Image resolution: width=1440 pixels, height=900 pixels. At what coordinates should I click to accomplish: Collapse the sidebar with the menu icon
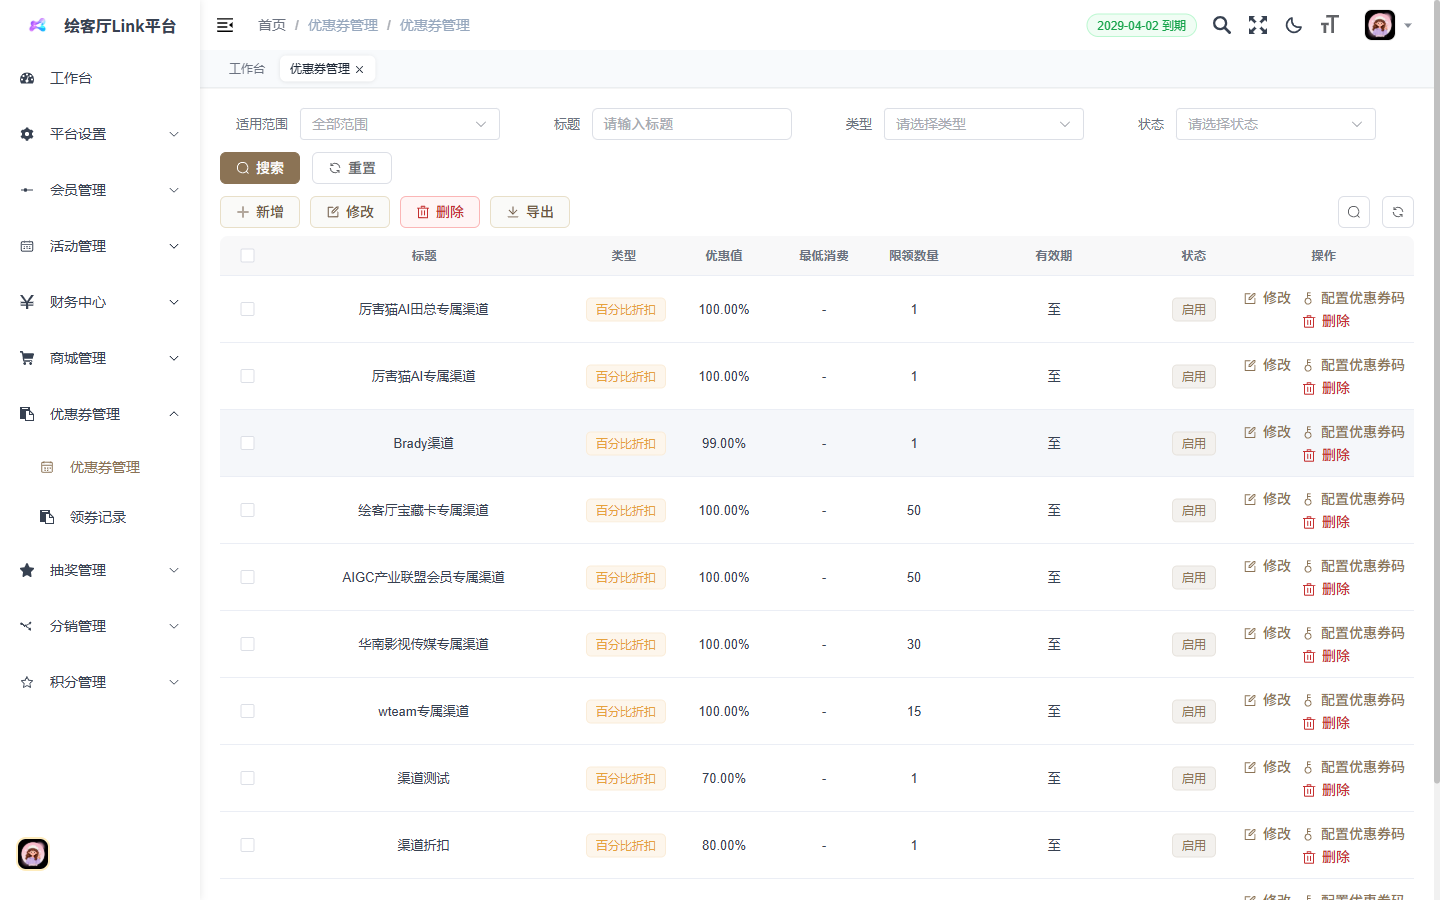225,25
